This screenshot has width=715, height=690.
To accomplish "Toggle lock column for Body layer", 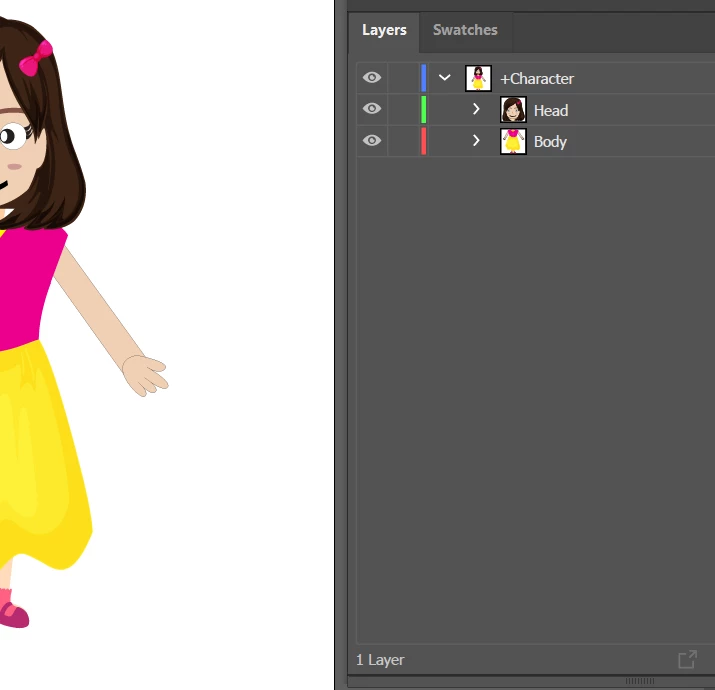I will tap(404, 141).
